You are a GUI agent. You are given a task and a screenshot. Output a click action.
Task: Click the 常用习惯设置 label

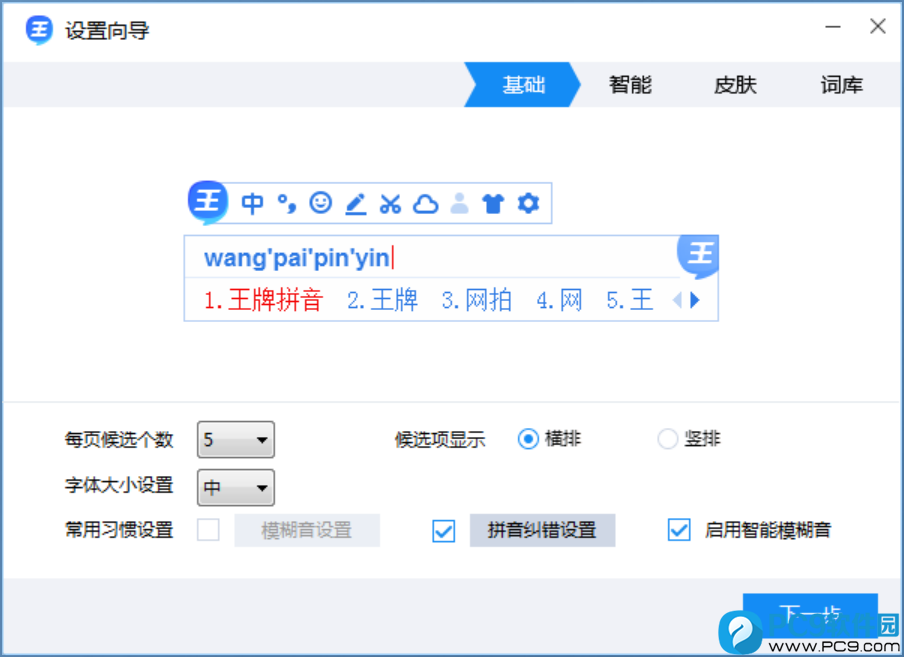119,530
